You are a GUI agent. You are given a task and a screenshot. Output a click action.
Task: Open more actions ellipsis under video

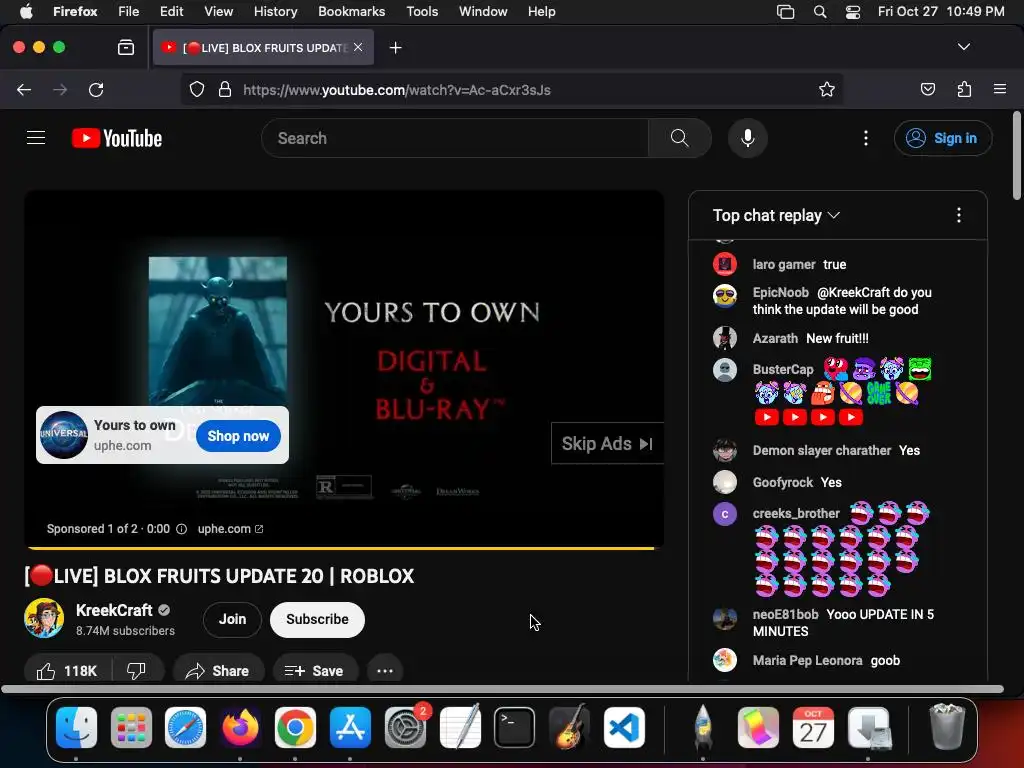point(385,671)
